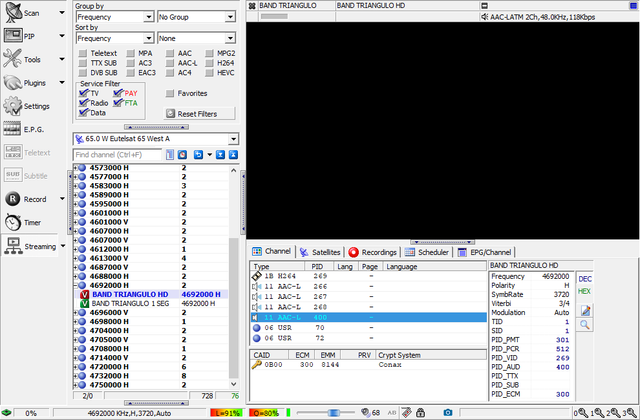Switch to the Channel tab
Viewport: 640px width, 420px height.
click(x=271, y=251)
